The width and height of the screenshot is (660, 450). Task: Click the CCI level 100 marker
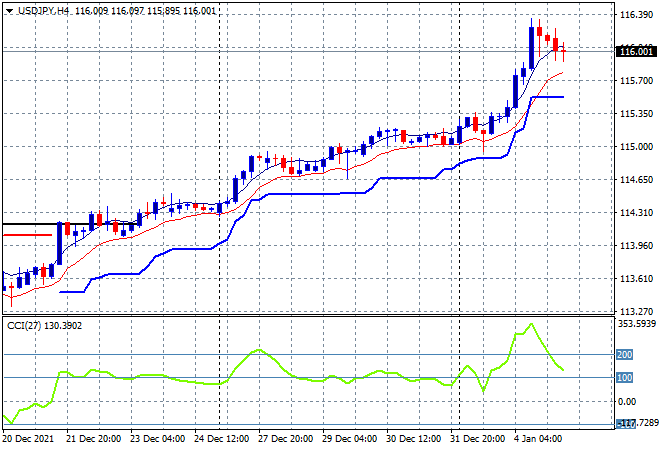[624, 378]
